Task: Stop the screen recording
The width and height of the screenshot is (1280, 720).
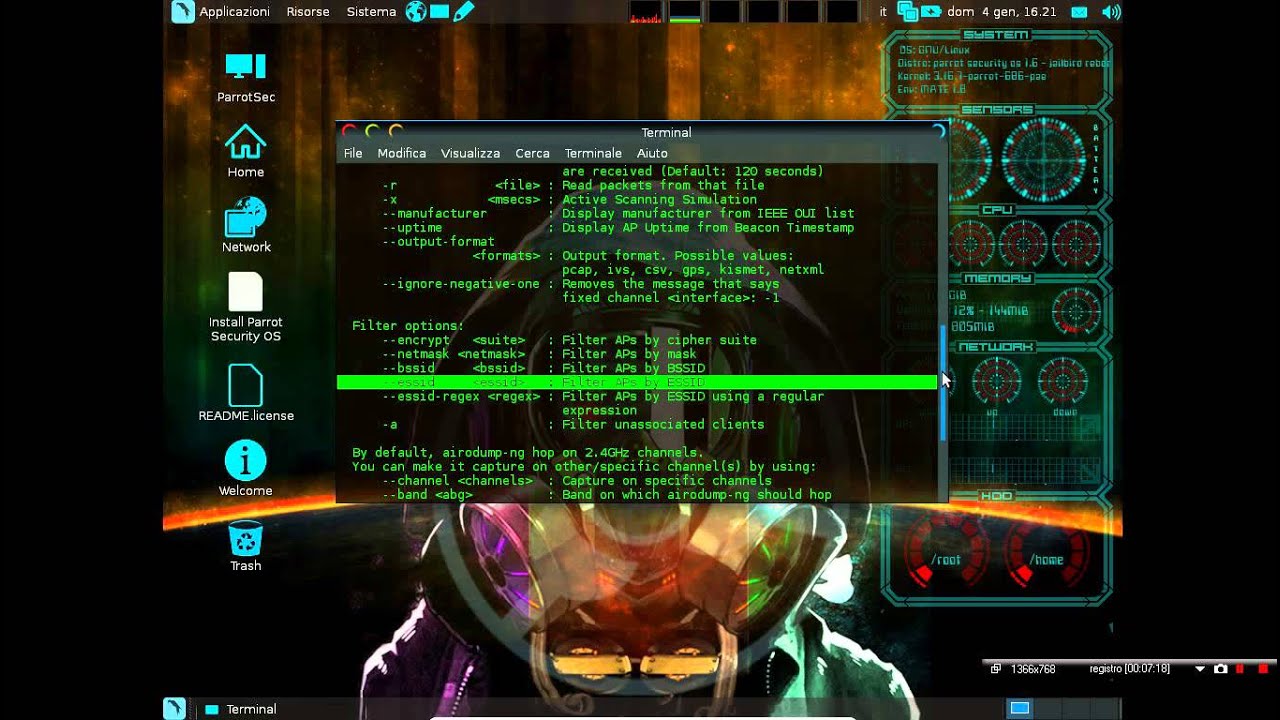Action: [1264, 669]
